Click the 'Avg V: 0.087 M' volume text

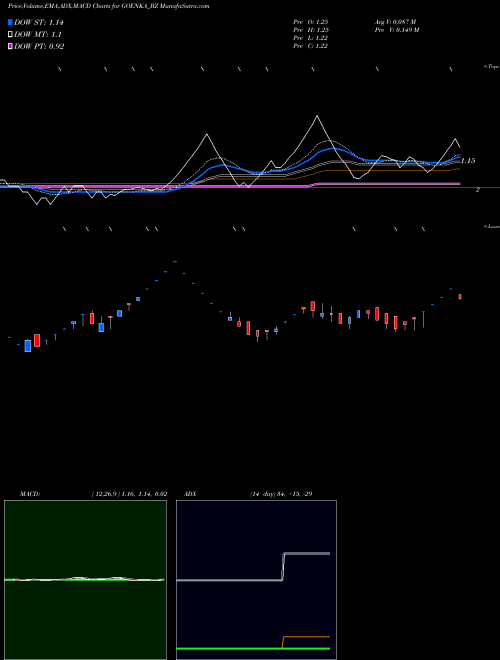396,21
